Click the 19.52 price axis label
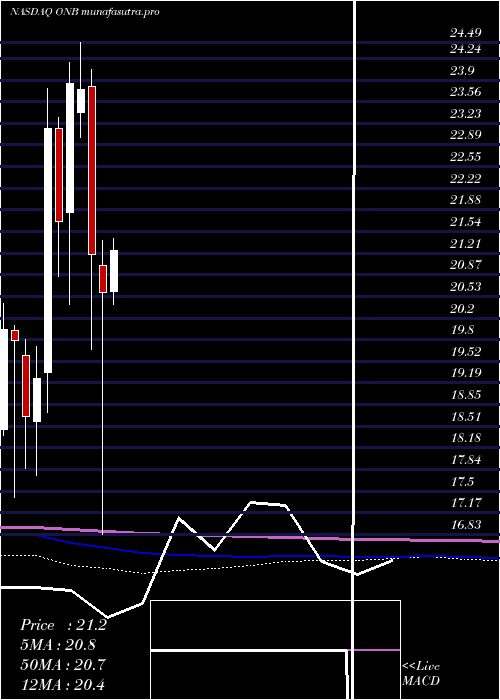The height and width of the screenshot is (700, 500). tap(465, 351)
